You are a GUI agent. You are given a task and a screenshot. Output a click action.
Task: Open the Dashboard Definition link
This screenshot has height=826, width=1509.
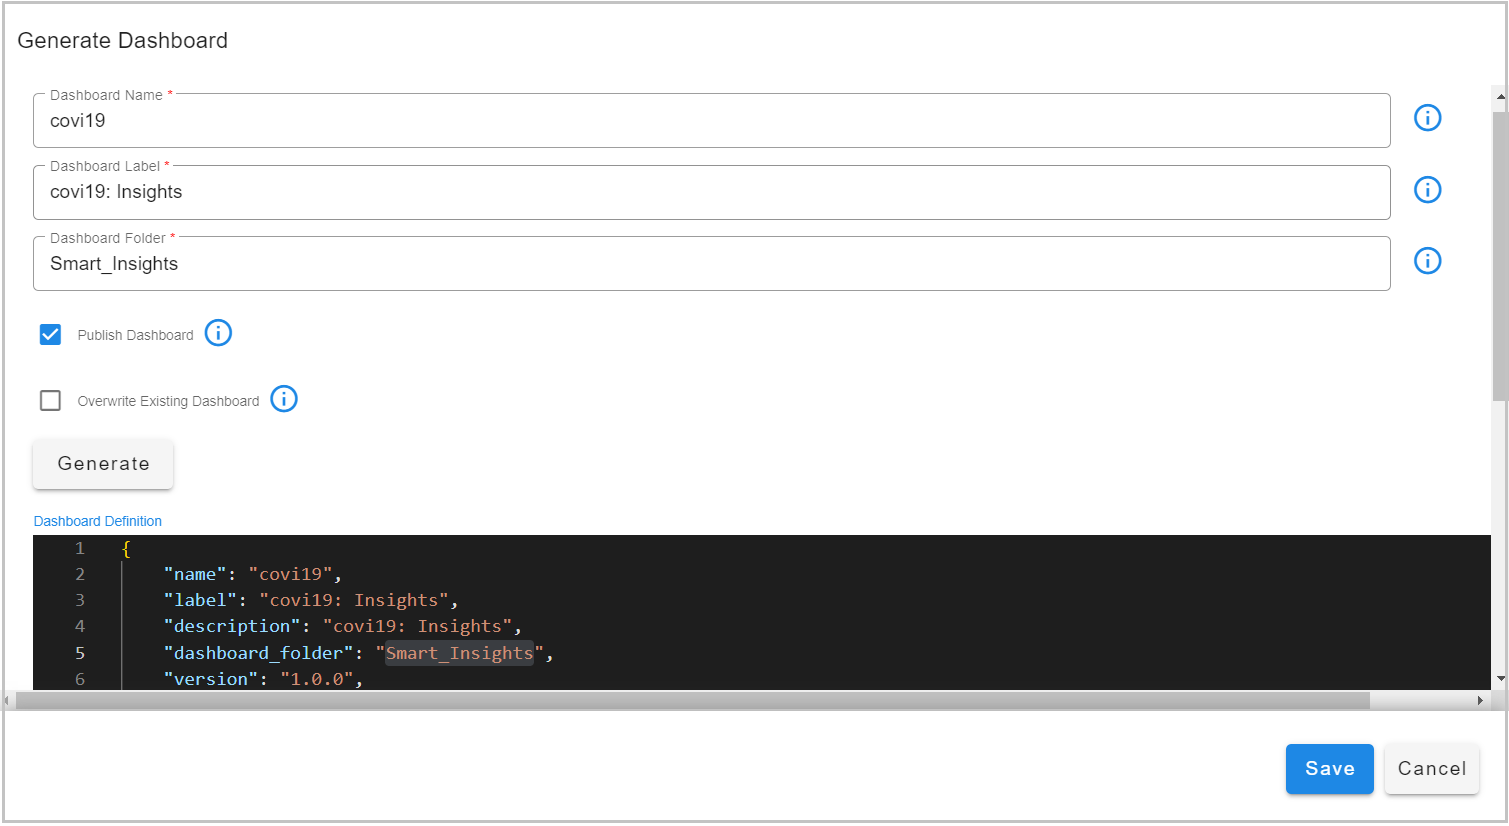(97, 521)
